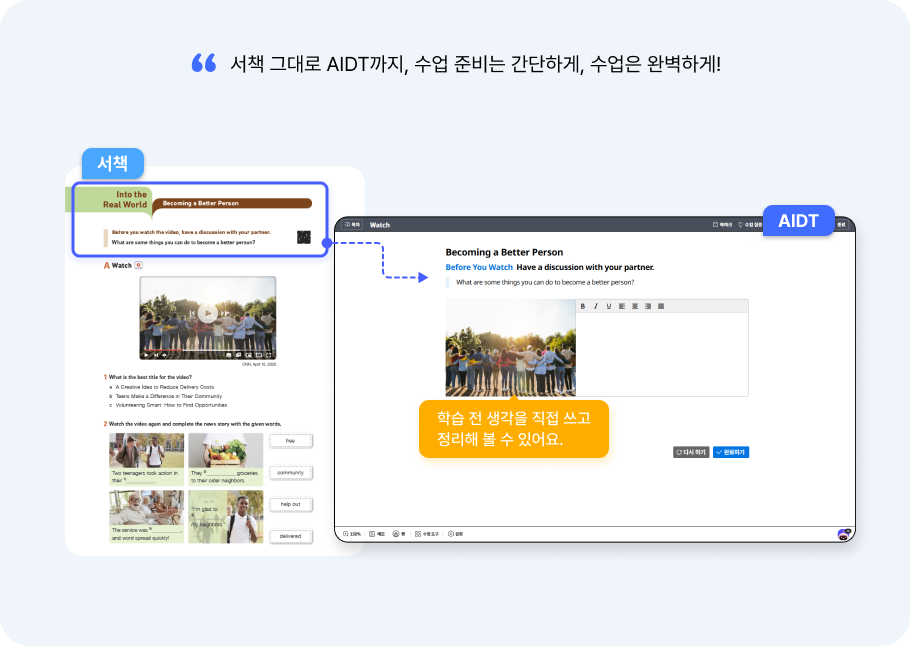
Task: Select the align center icon
Action: point(635,306)
